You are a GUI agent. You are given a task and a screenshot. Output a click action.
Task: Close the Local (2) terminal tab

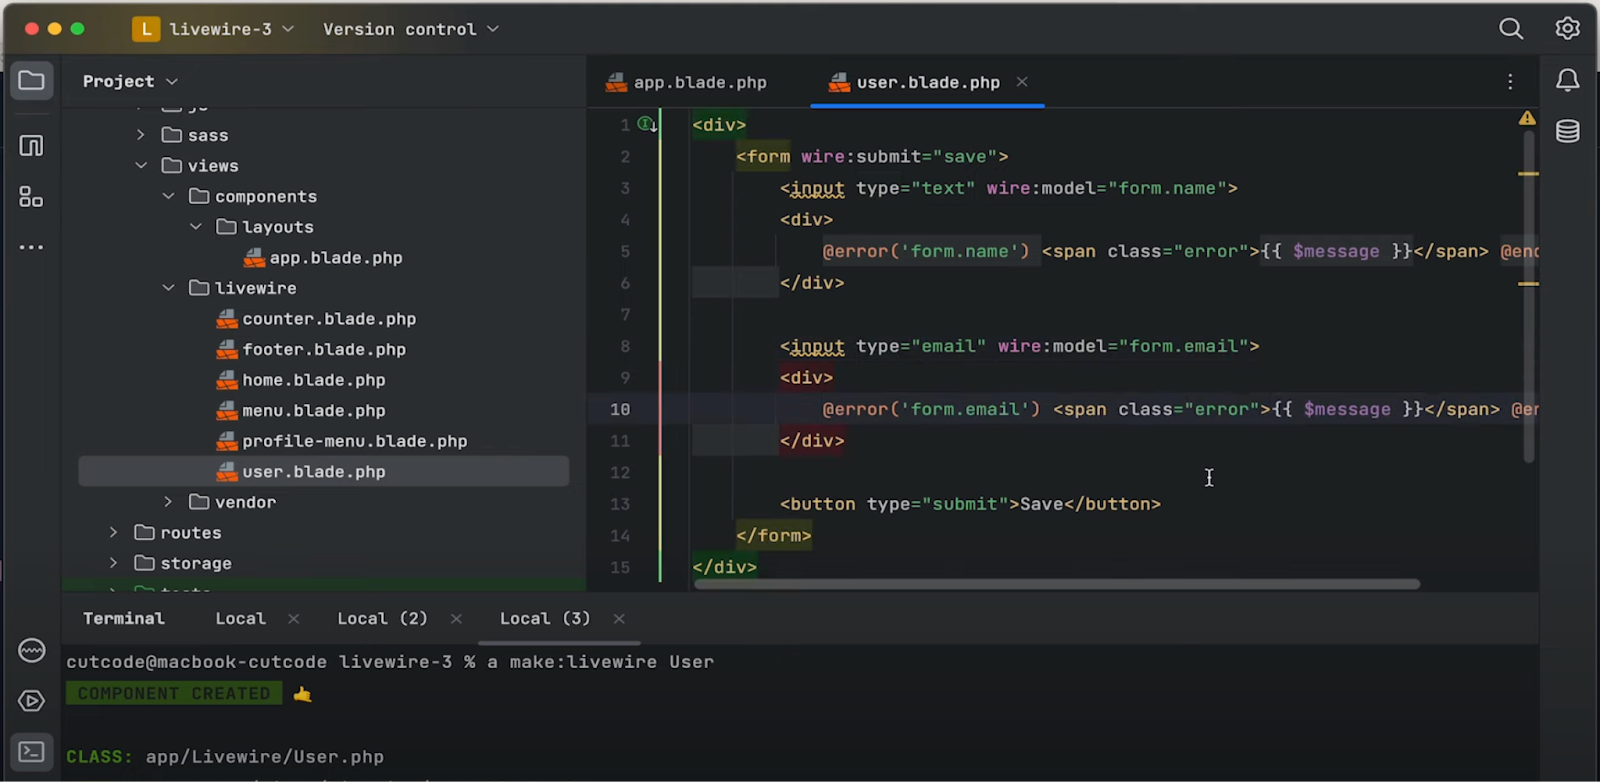coord(456,619)
